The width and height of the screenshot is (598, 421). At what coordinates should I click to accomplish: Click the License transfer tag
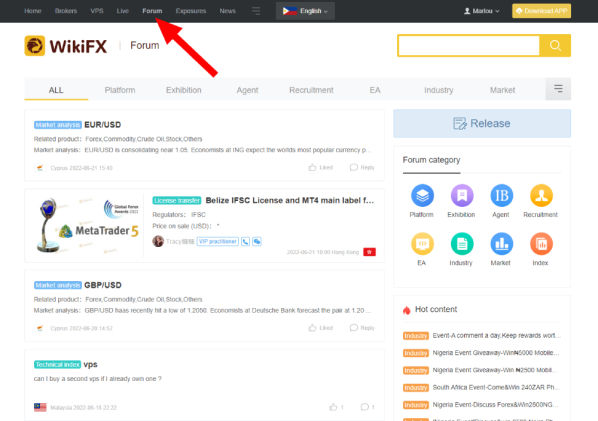177,201
